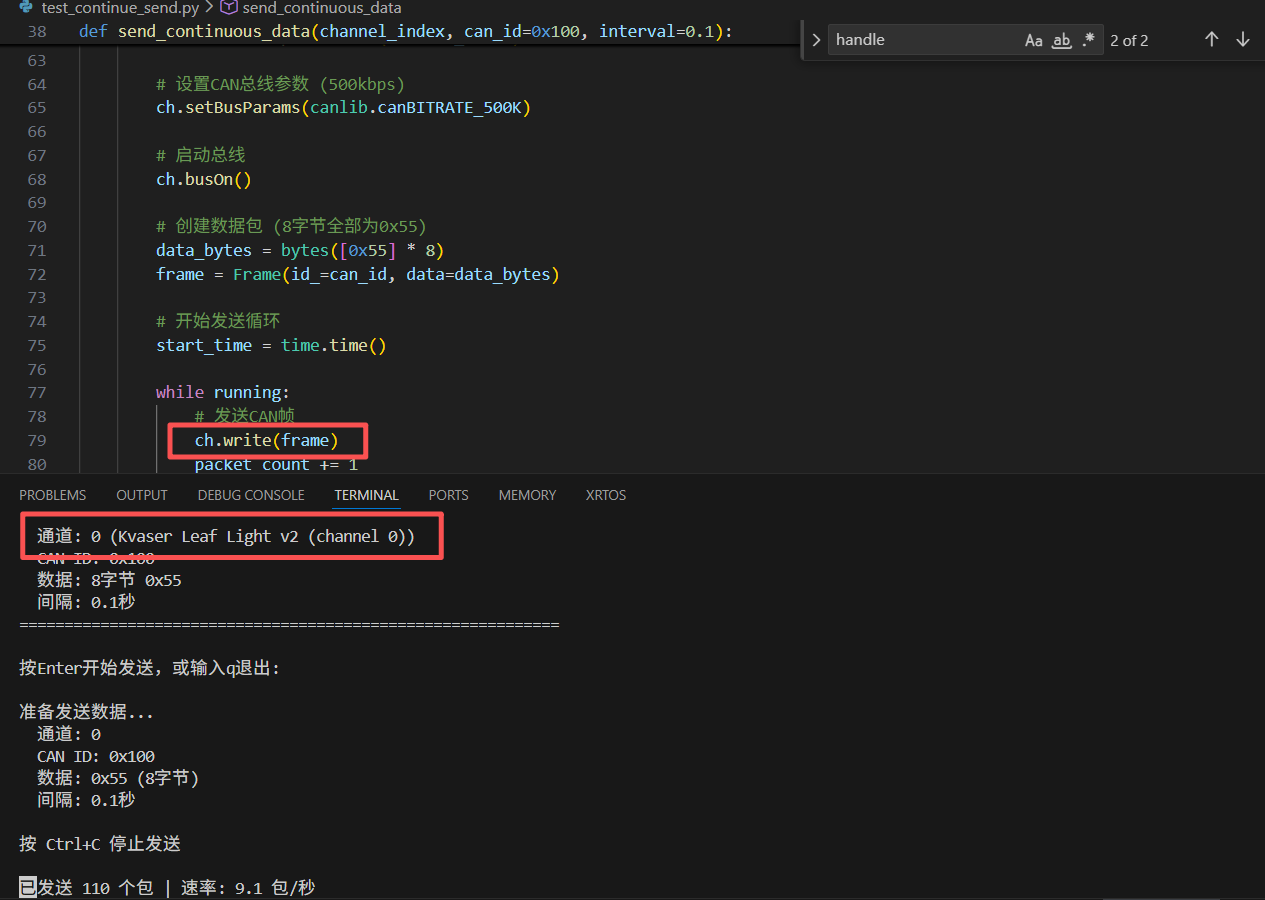This screenshot has height=900, width=1265.
Task: Click the Python file icon in breadcrumb
Action: click(27, 8)
